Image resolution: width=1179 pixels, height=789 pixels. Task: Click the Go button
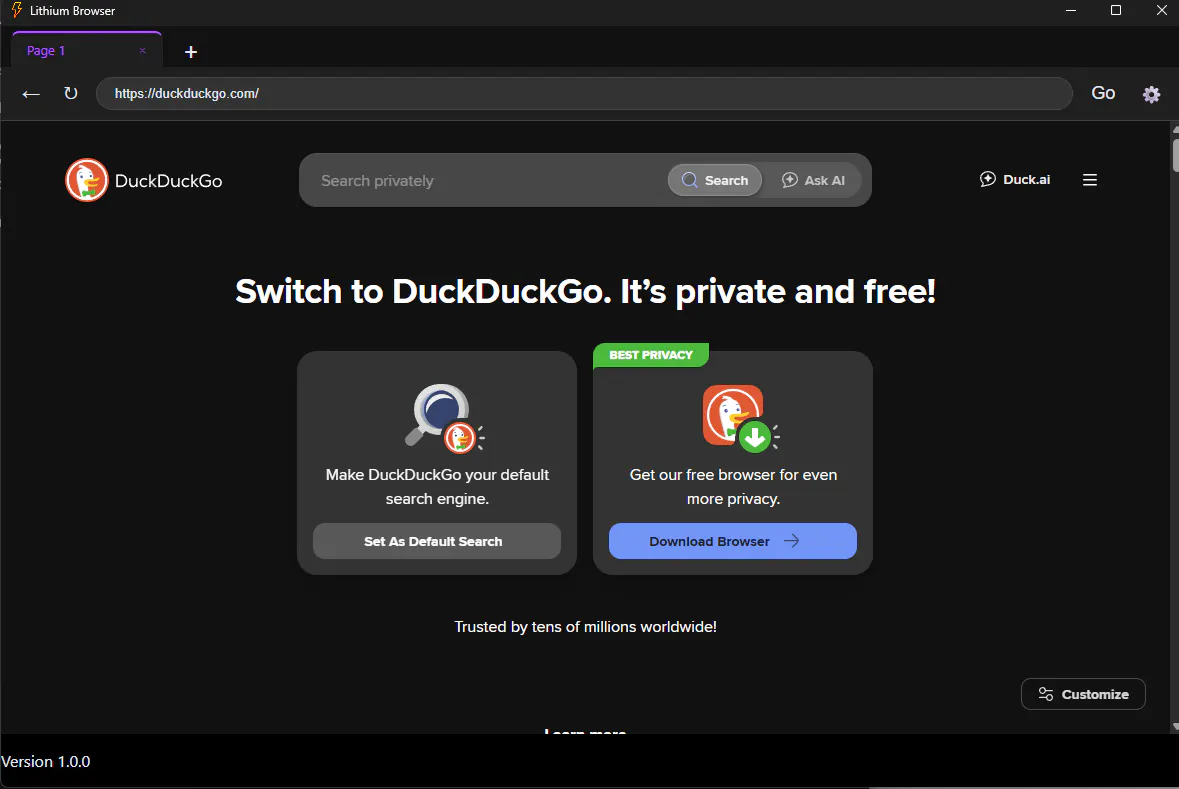tap(1103, 93)
